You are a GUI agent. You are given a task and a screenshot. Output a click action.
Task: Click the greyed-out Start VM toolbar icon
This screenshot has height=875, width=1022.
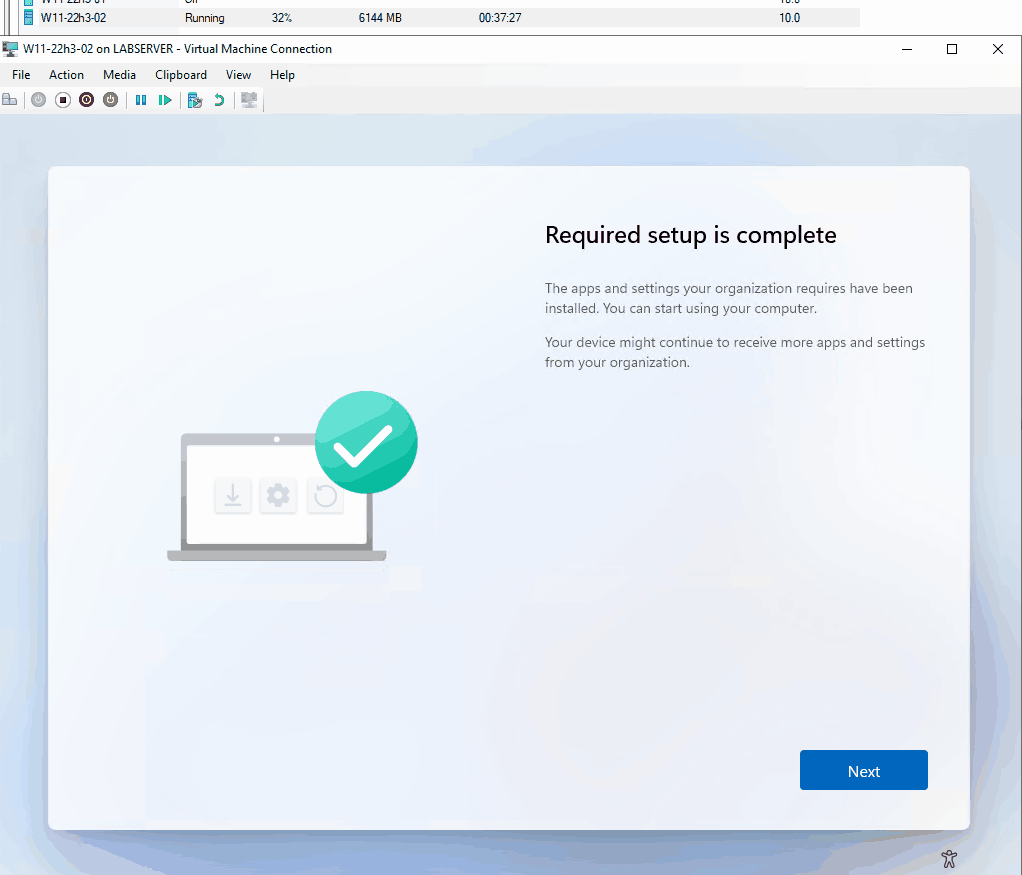[39, 100]
